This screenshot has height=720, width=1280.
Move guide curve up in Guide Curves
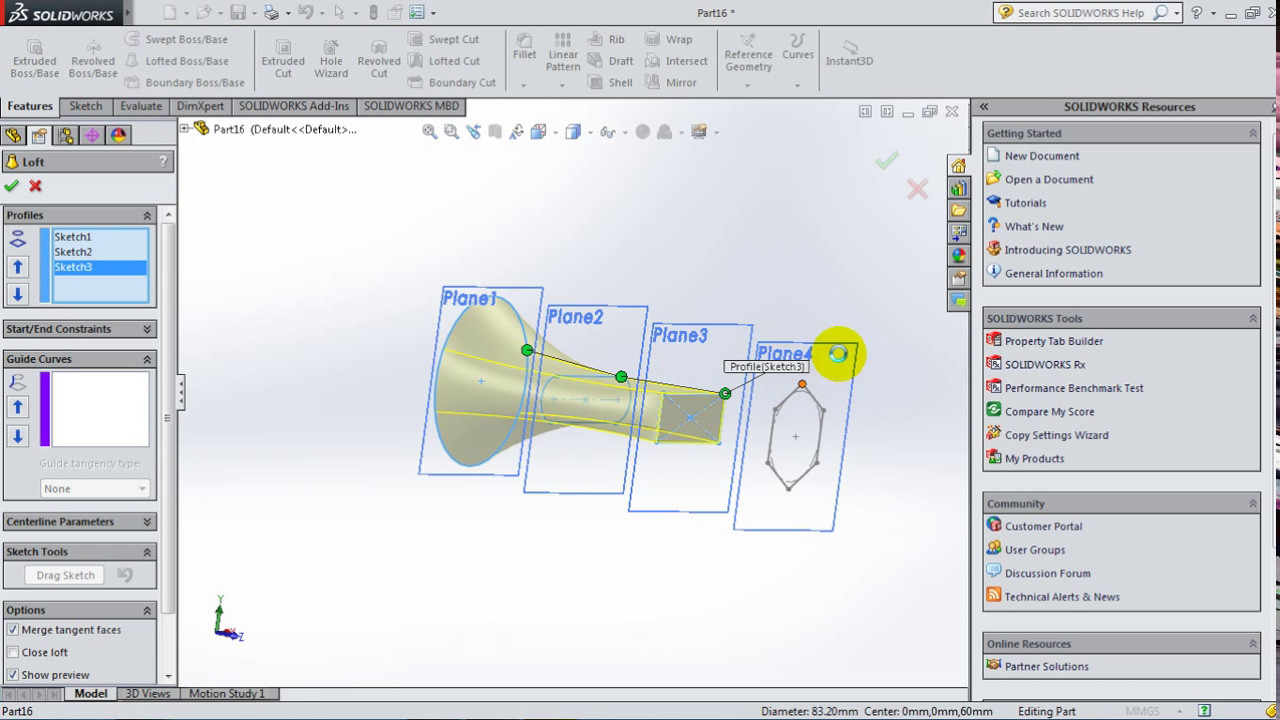17,407
